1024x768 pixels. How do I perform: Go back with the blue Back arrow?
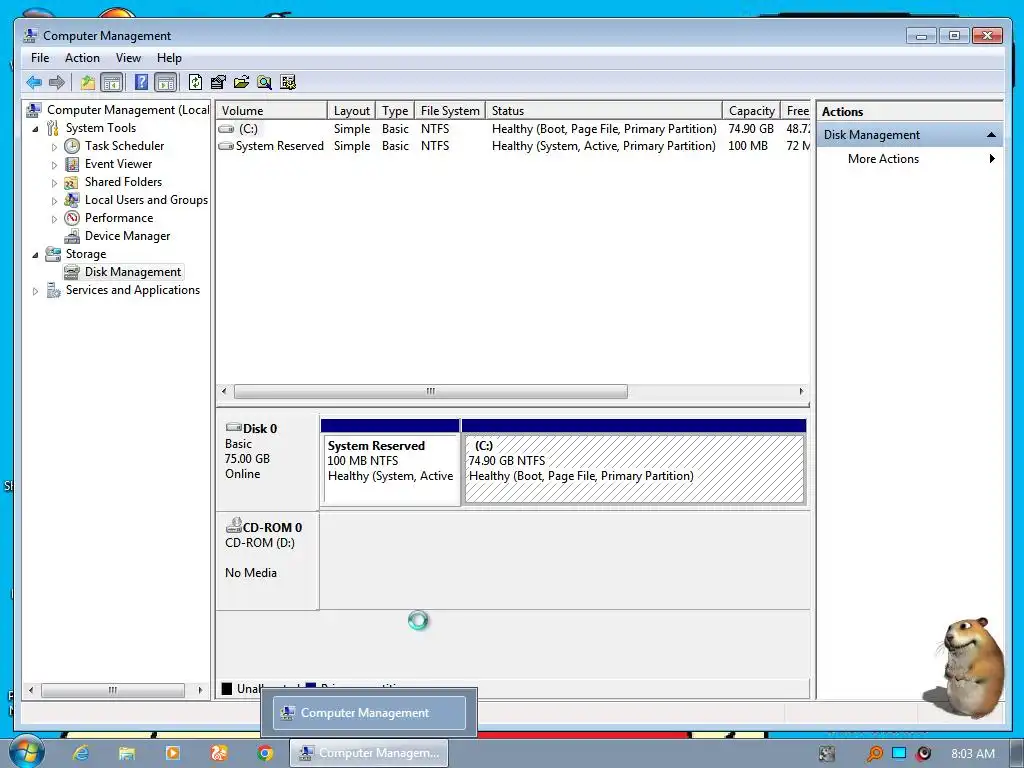pos(34,82)
